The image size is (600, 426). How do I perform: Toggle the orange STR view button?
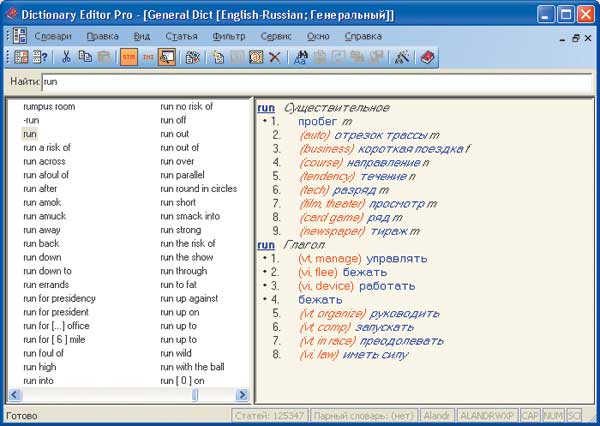point(129,57)
